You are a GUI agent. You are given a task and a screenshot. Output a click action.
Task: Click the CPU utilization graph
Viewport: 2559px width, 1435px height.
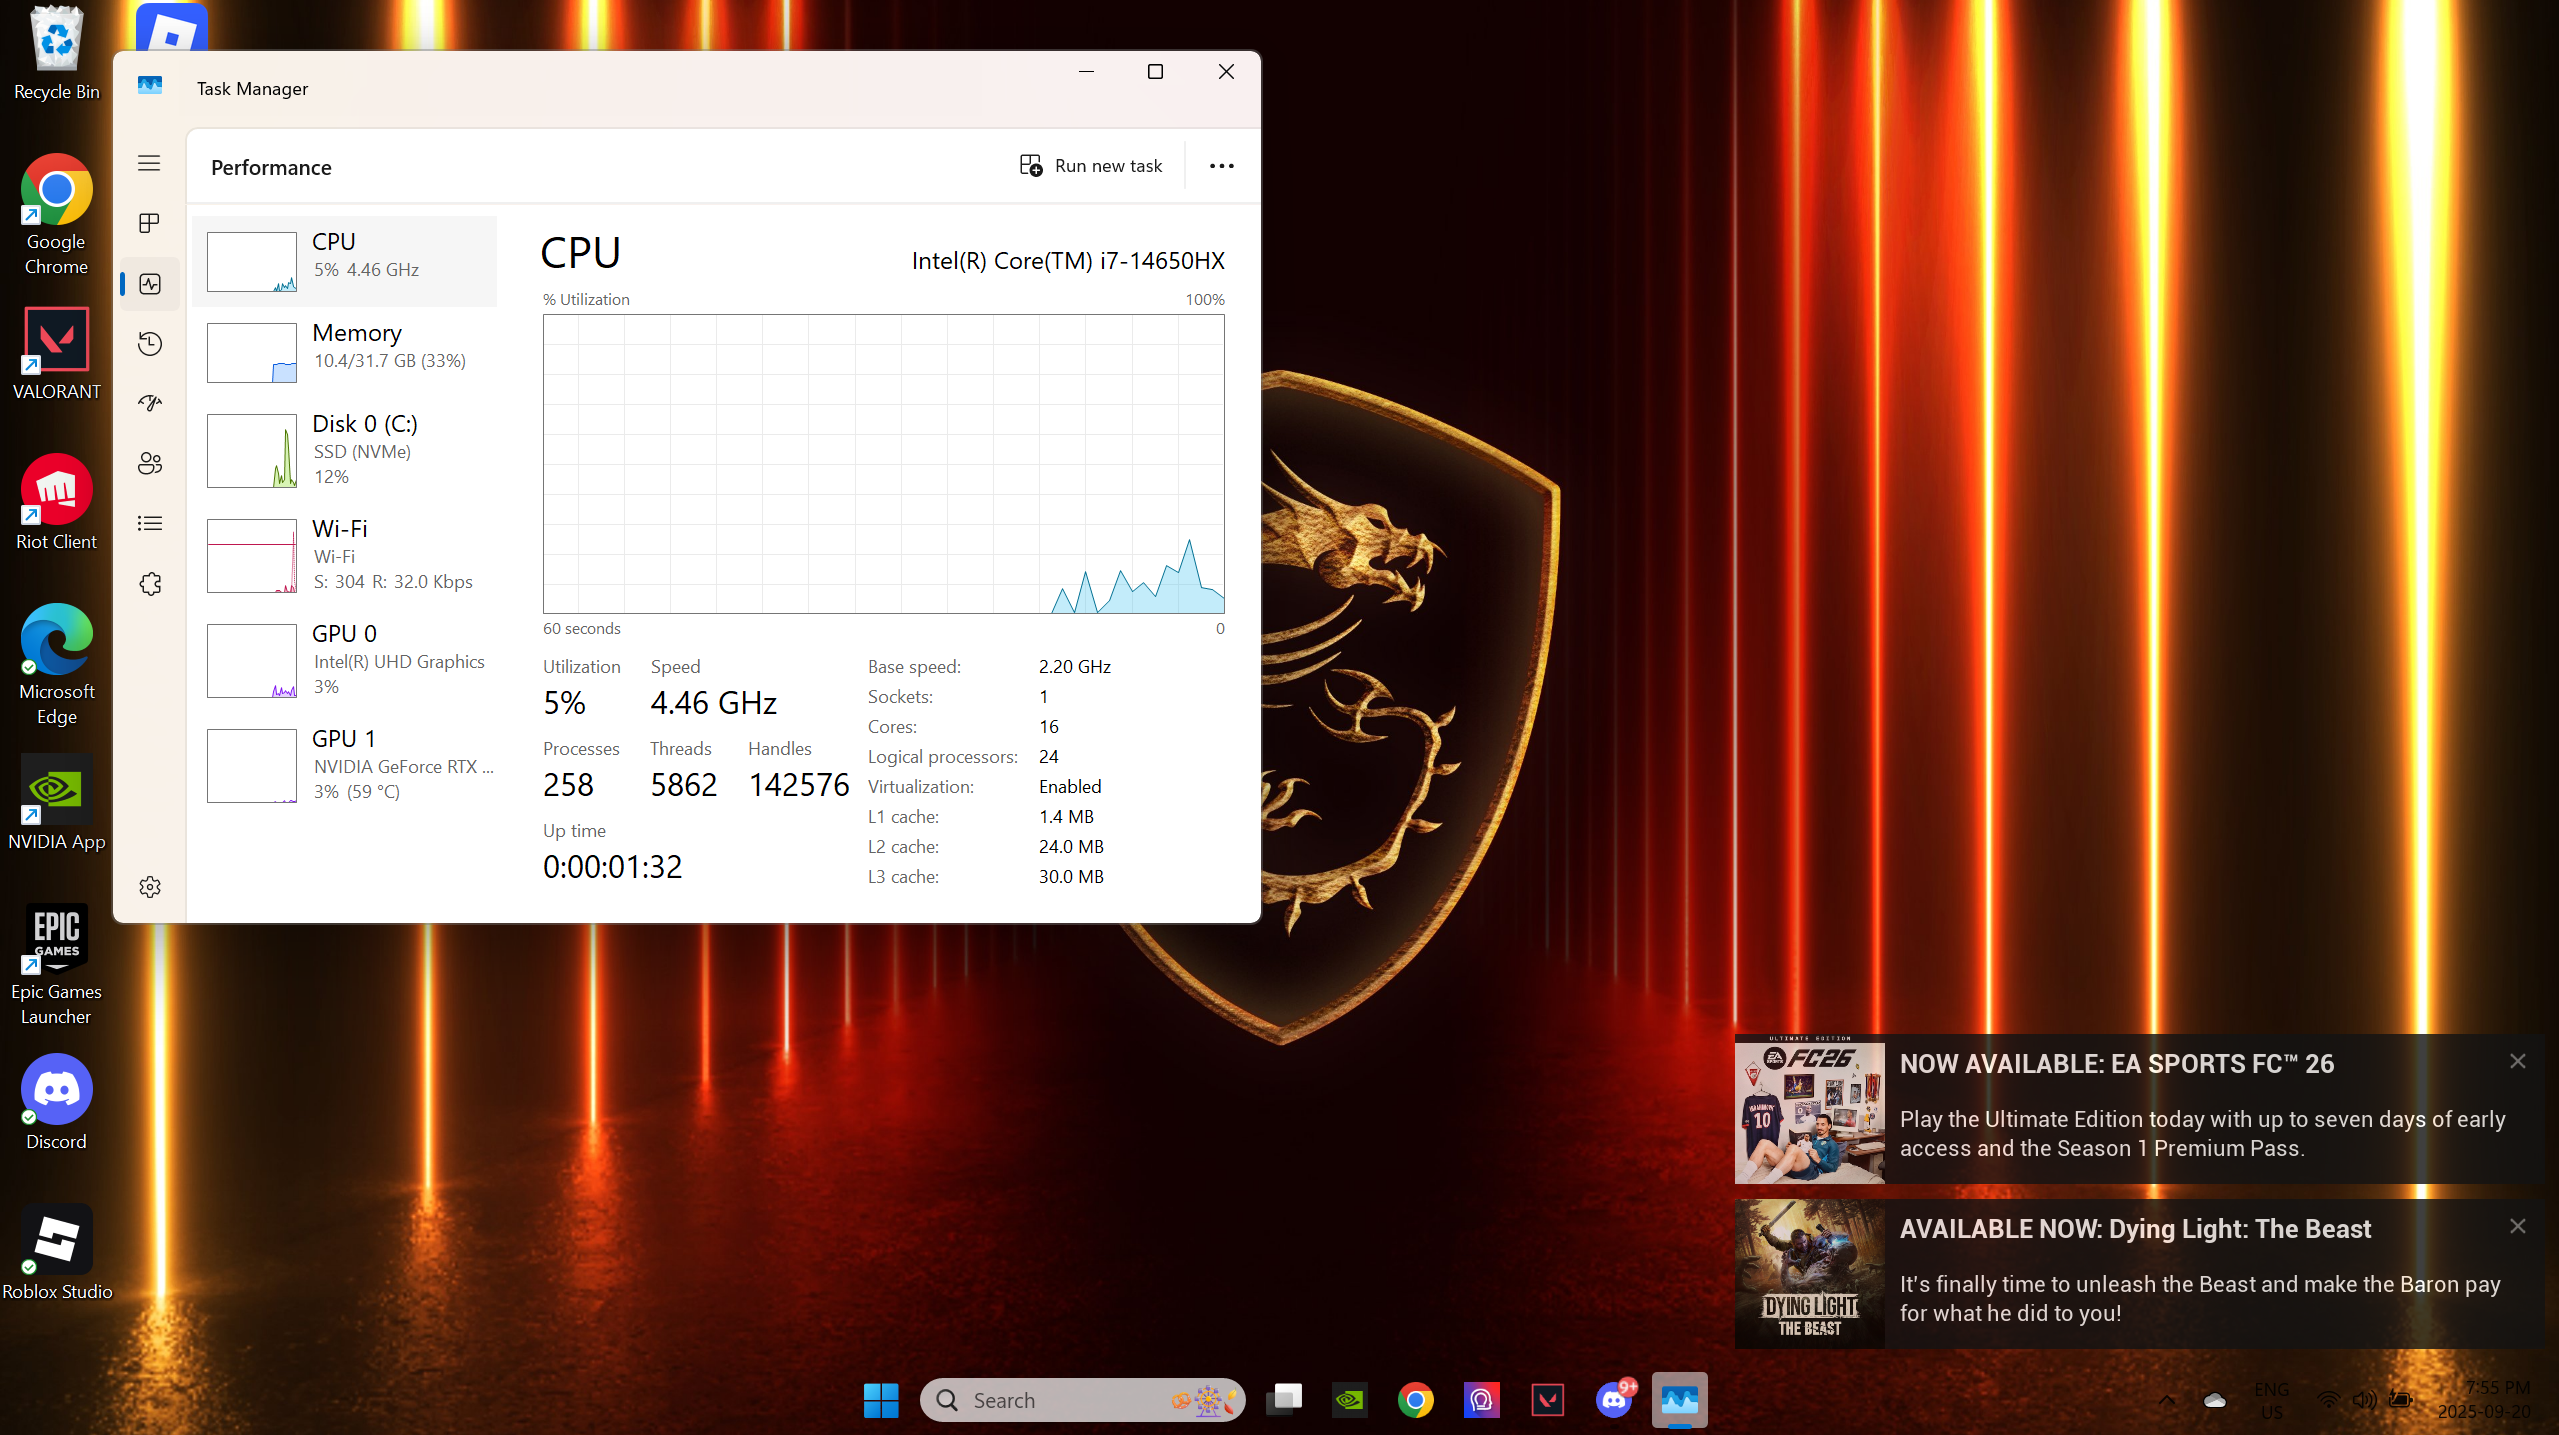(883, 464)
